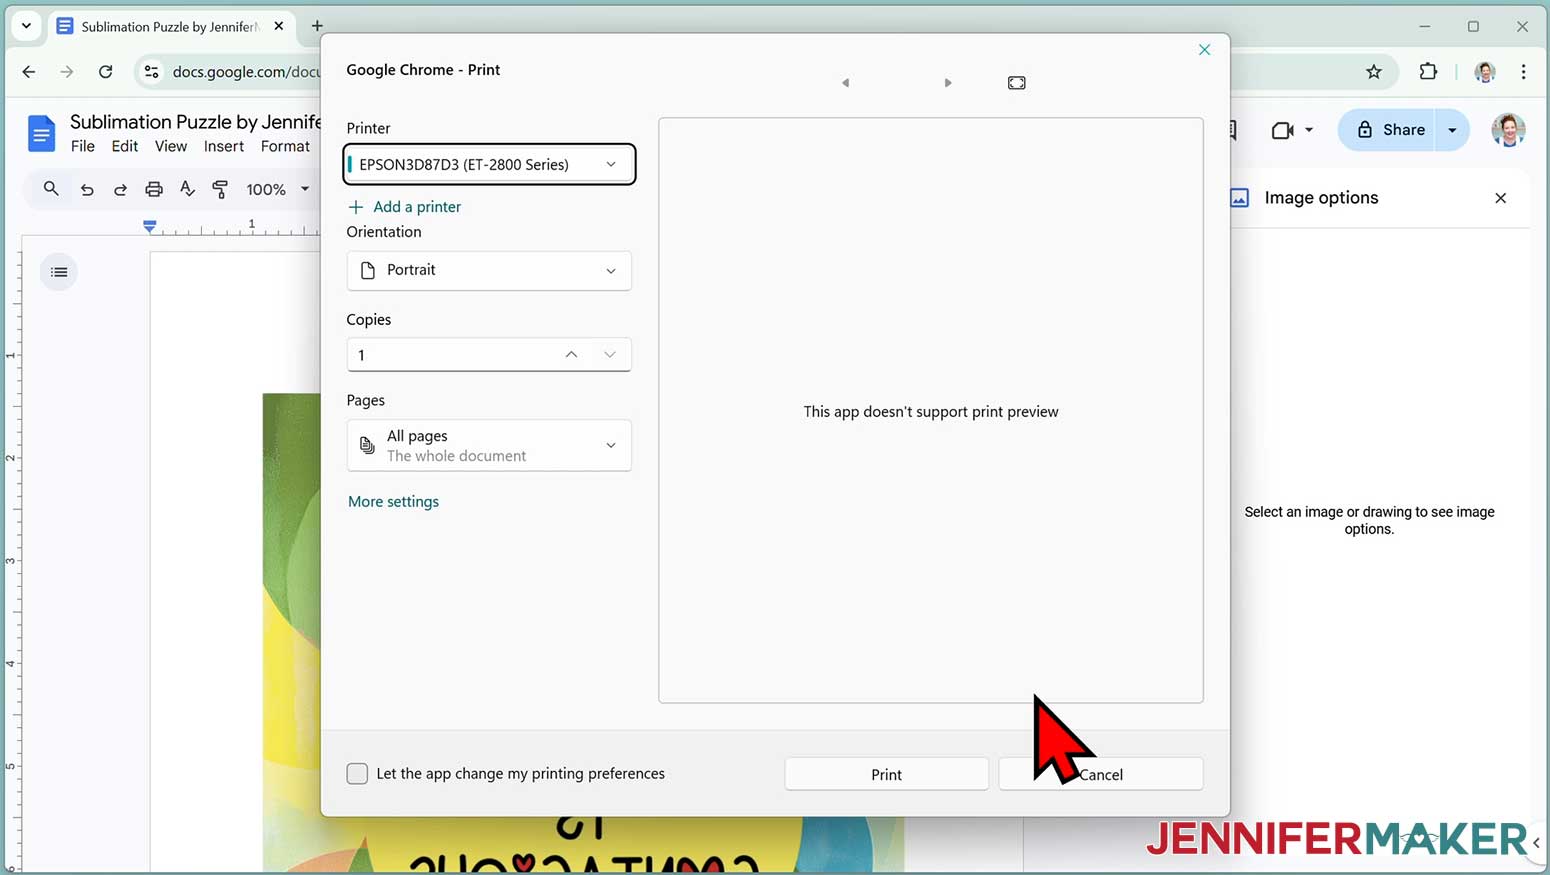This screenshot has height=875, width=1550.
Task: Open the Share options dropdown arrow
Action: (1453, 130)
